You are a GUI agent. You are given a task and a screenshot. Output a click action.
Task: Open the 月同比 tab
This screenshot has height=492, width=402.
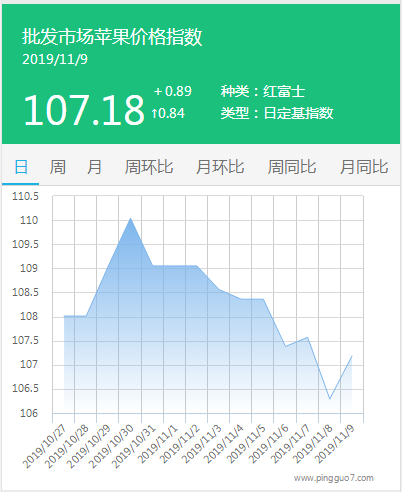[364, 167]
